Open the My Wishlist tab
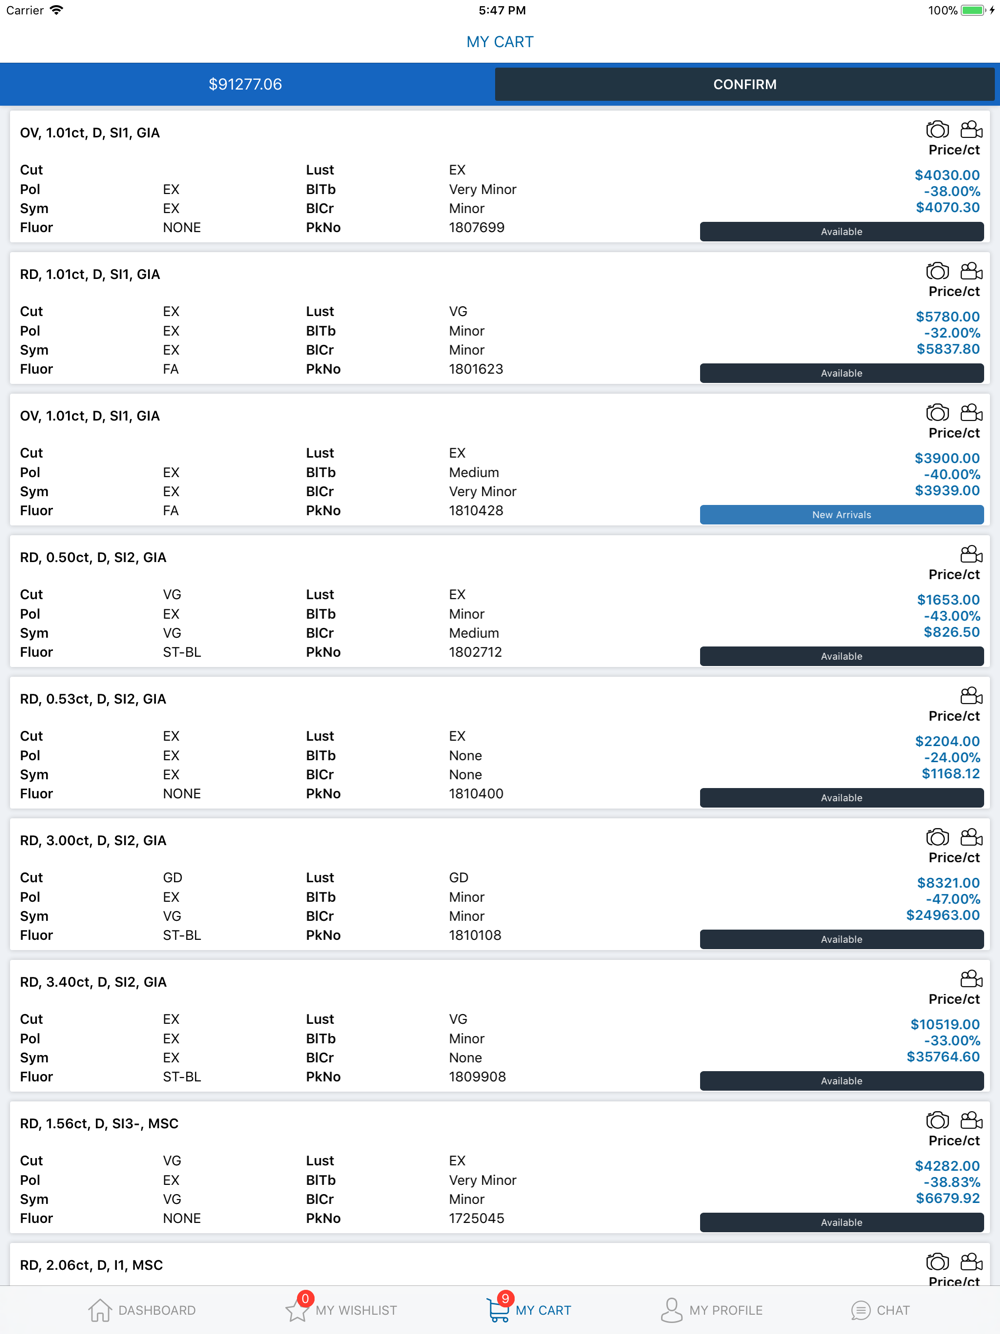1000x1334 pixels. (x=342, y=1310)
